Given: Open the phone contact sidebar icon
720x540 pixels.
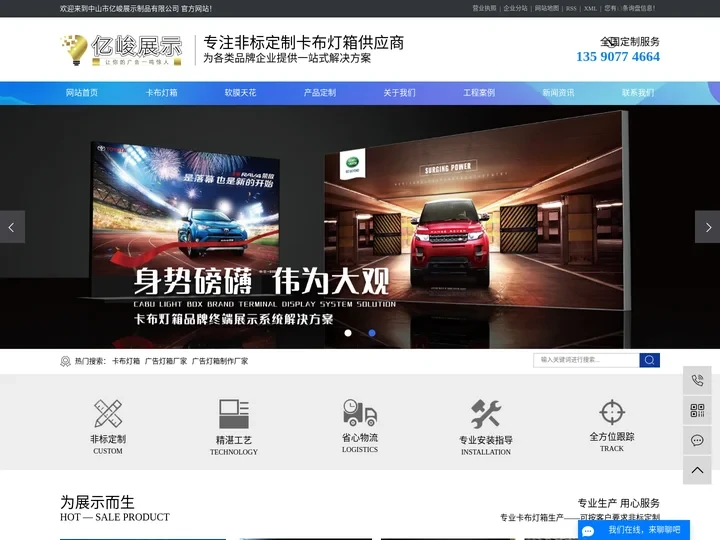Looking at the screenshot, I should 697,381.
